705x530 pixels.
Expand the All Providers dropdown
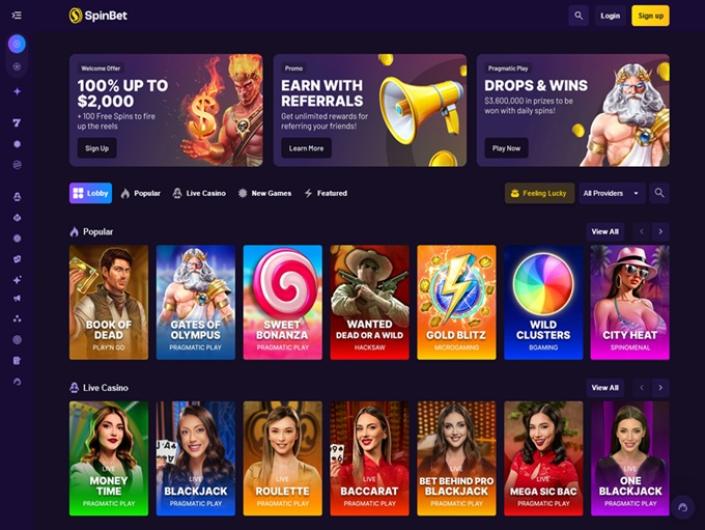point(612,193)
